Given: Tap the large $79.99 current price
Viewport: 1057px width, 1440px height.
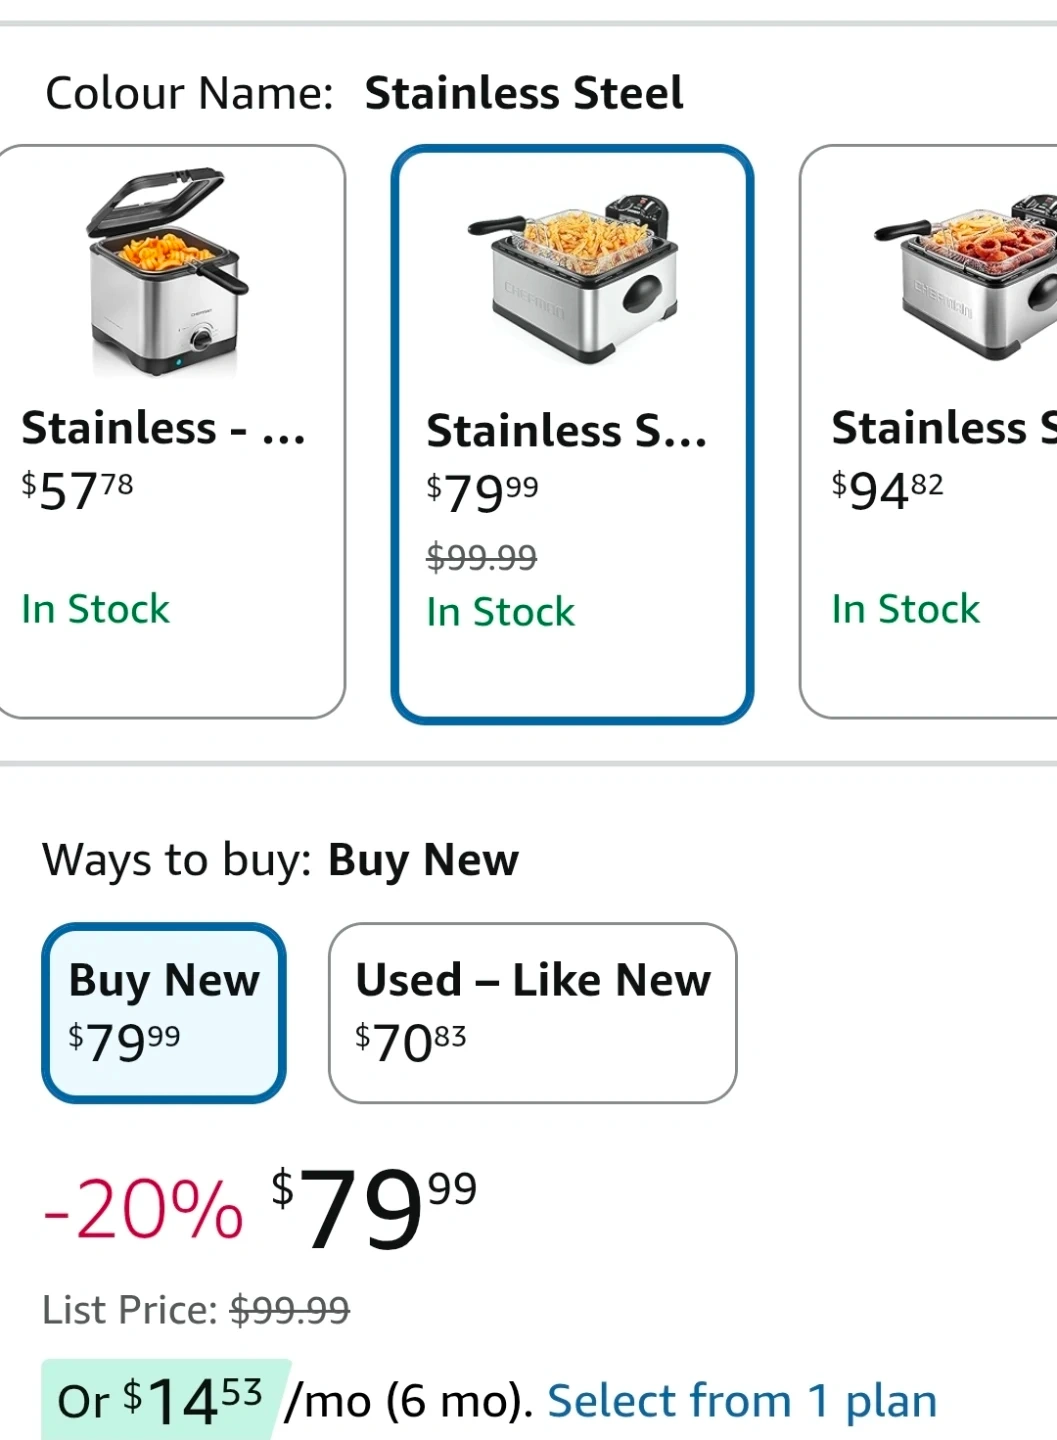Looking at the screenshot, I should pos(374,1208).
